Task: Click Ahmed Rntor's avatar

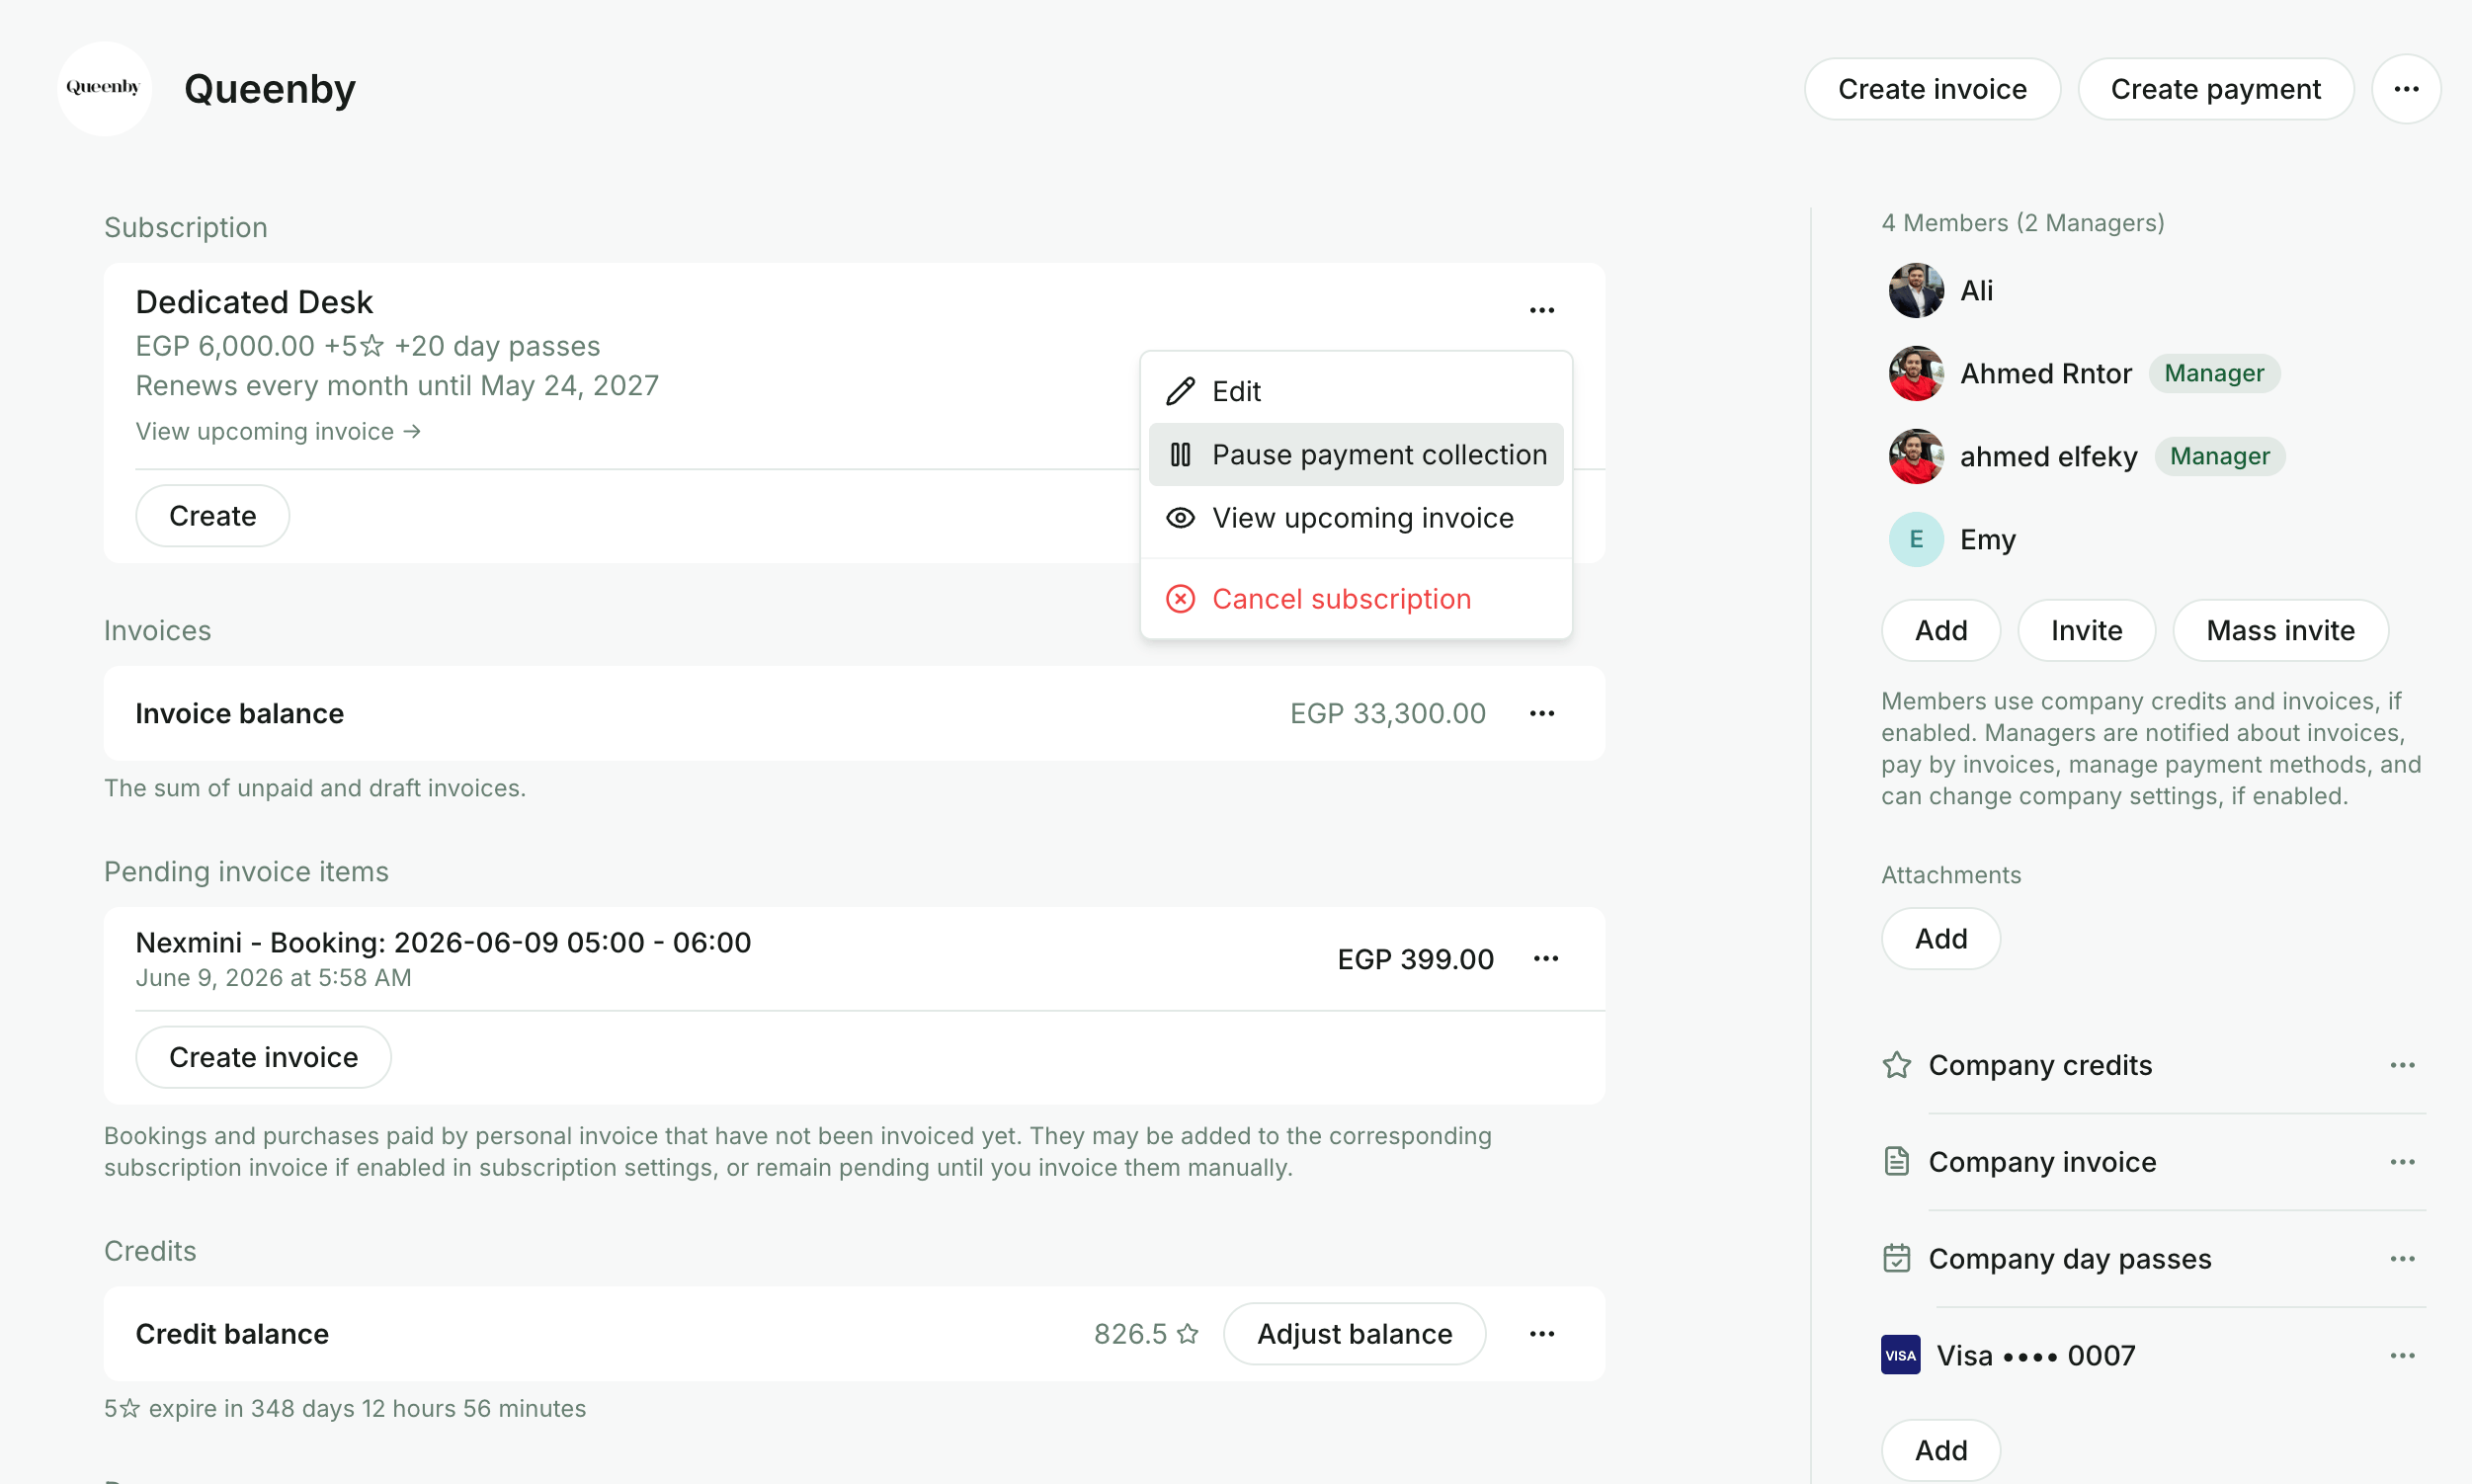Action: click(x=1915, y=373)
